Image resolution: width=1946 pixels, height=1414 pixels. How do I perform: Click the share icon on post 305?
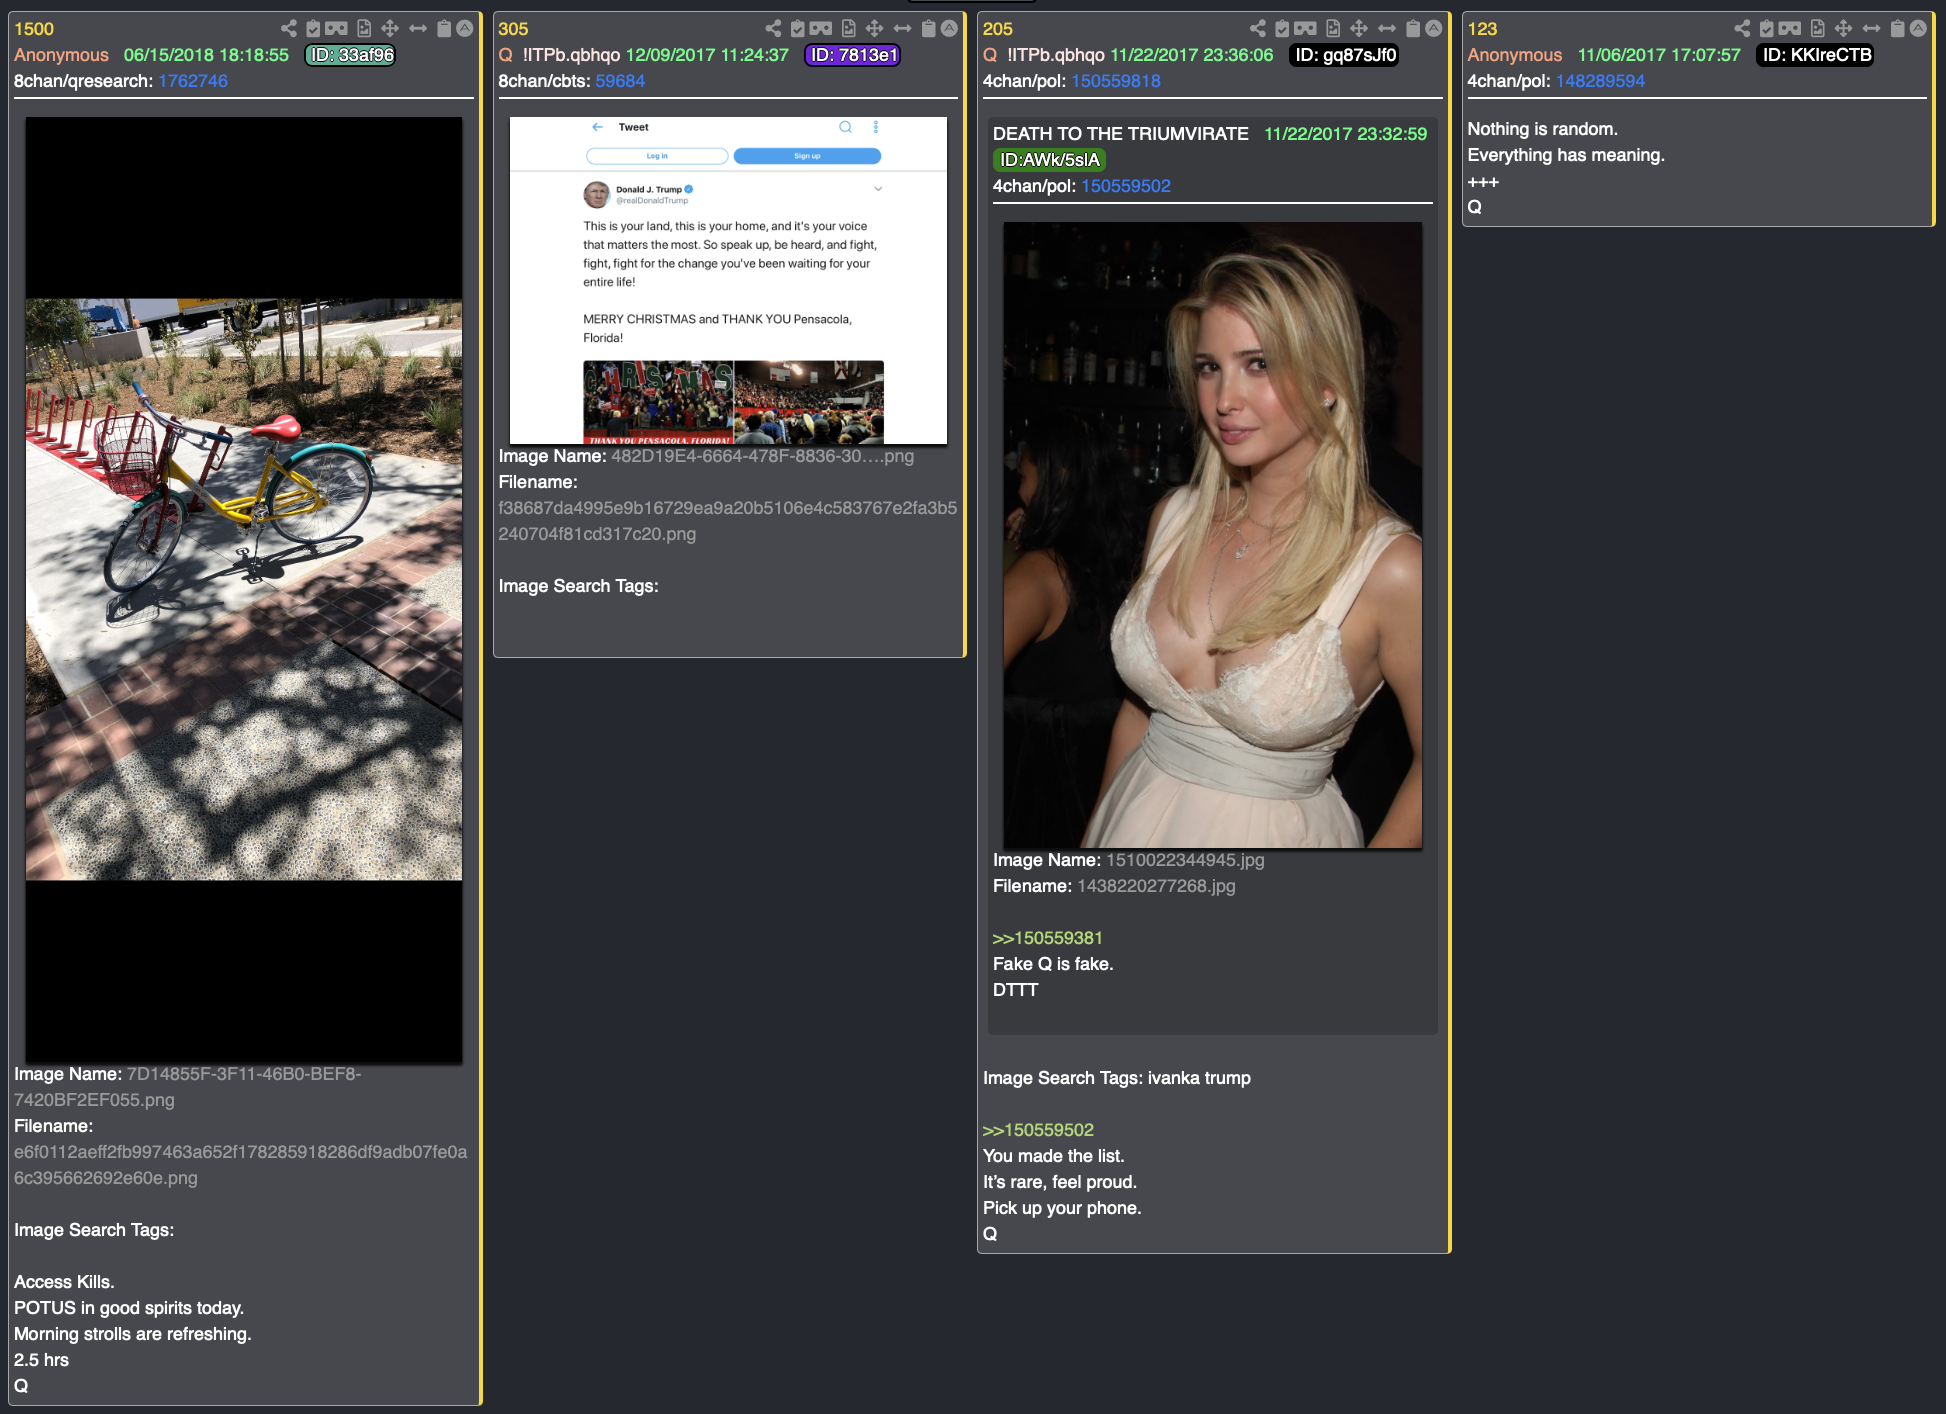point(773,28)
